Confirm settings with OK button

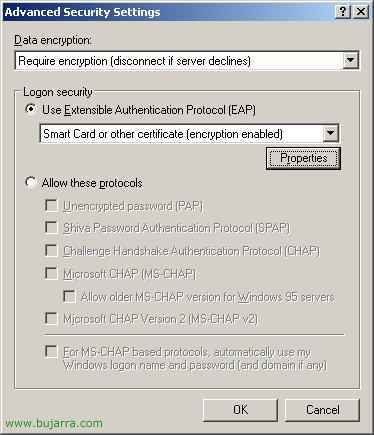(240, 410)
